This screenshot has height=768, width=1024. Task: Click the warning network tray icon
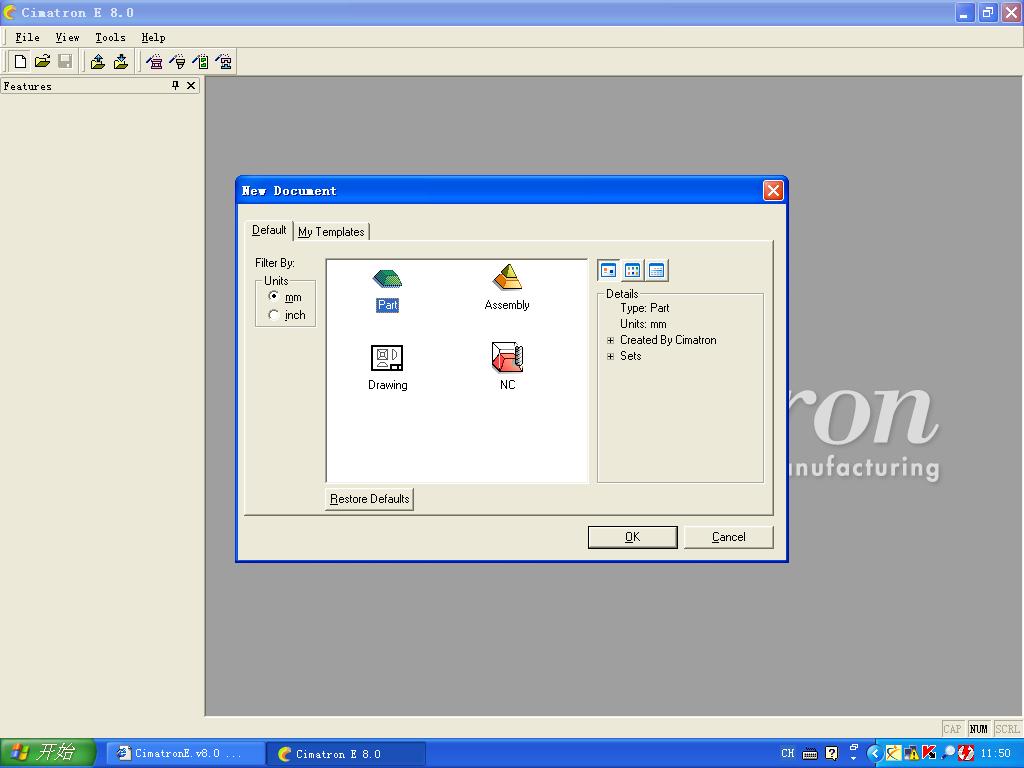click(912, 754)
